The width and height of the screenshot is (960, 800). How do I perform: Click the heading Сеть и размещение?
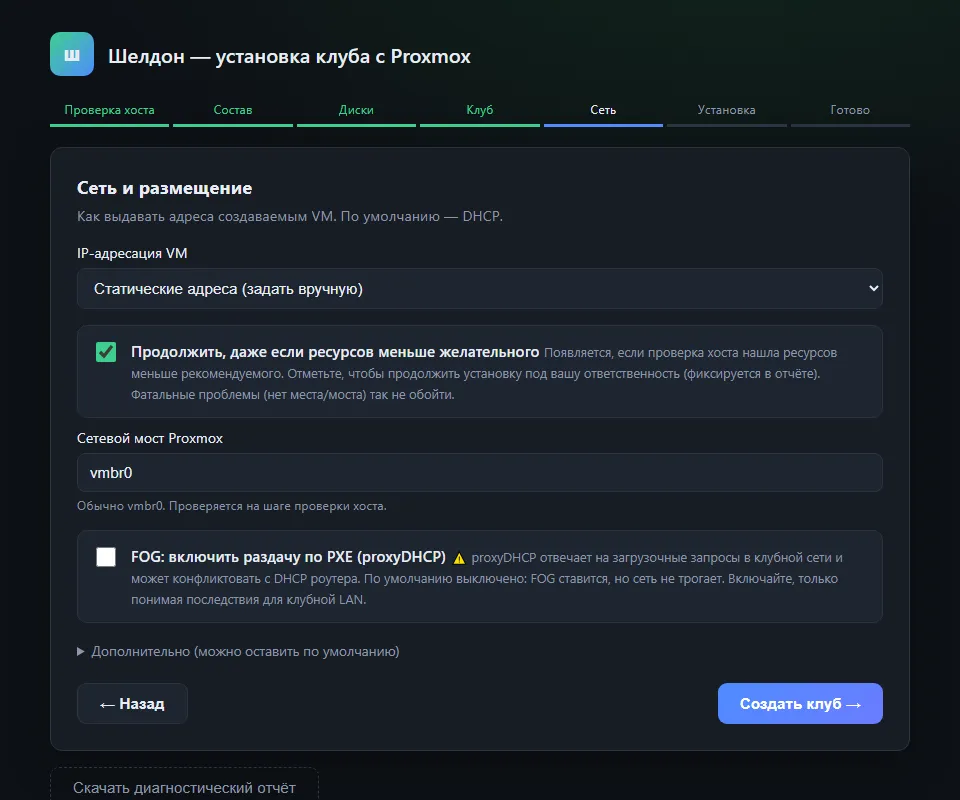tap(164, 188)
